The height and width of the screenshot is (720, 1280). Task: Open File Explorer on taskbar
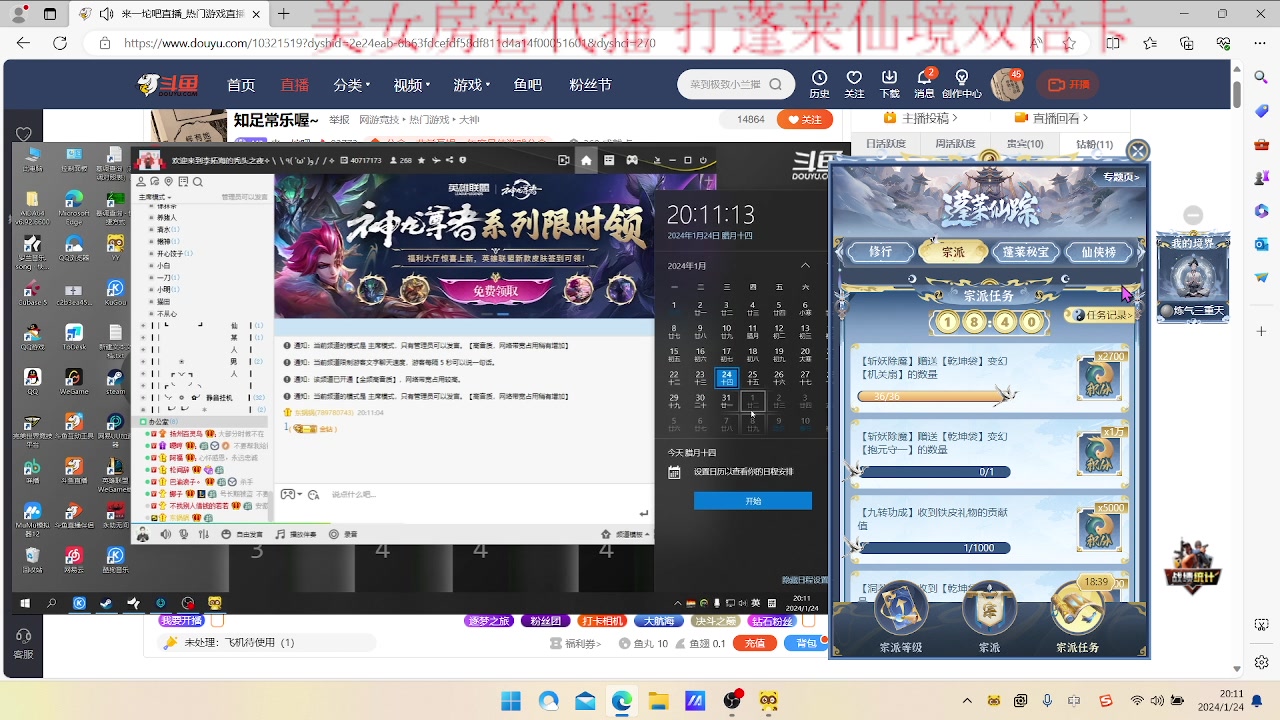pos(658,701)
